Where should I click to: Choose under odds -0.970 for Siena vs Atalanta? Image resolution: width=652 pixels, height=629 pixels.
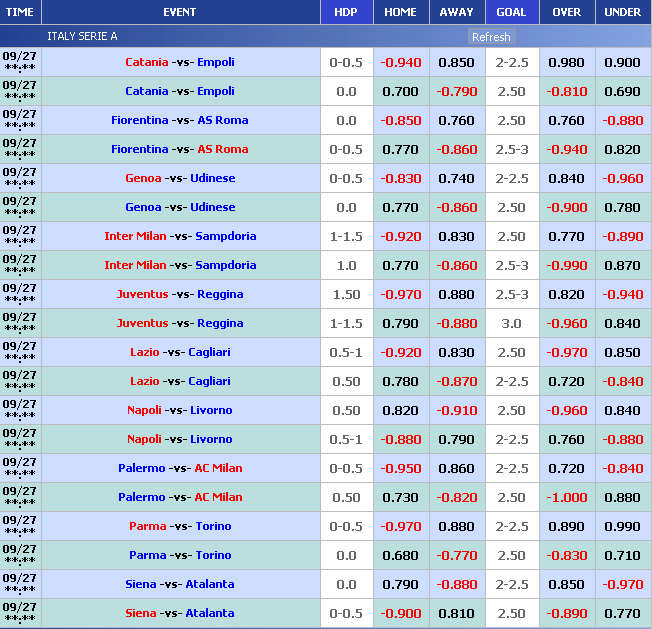coord(623,584)
